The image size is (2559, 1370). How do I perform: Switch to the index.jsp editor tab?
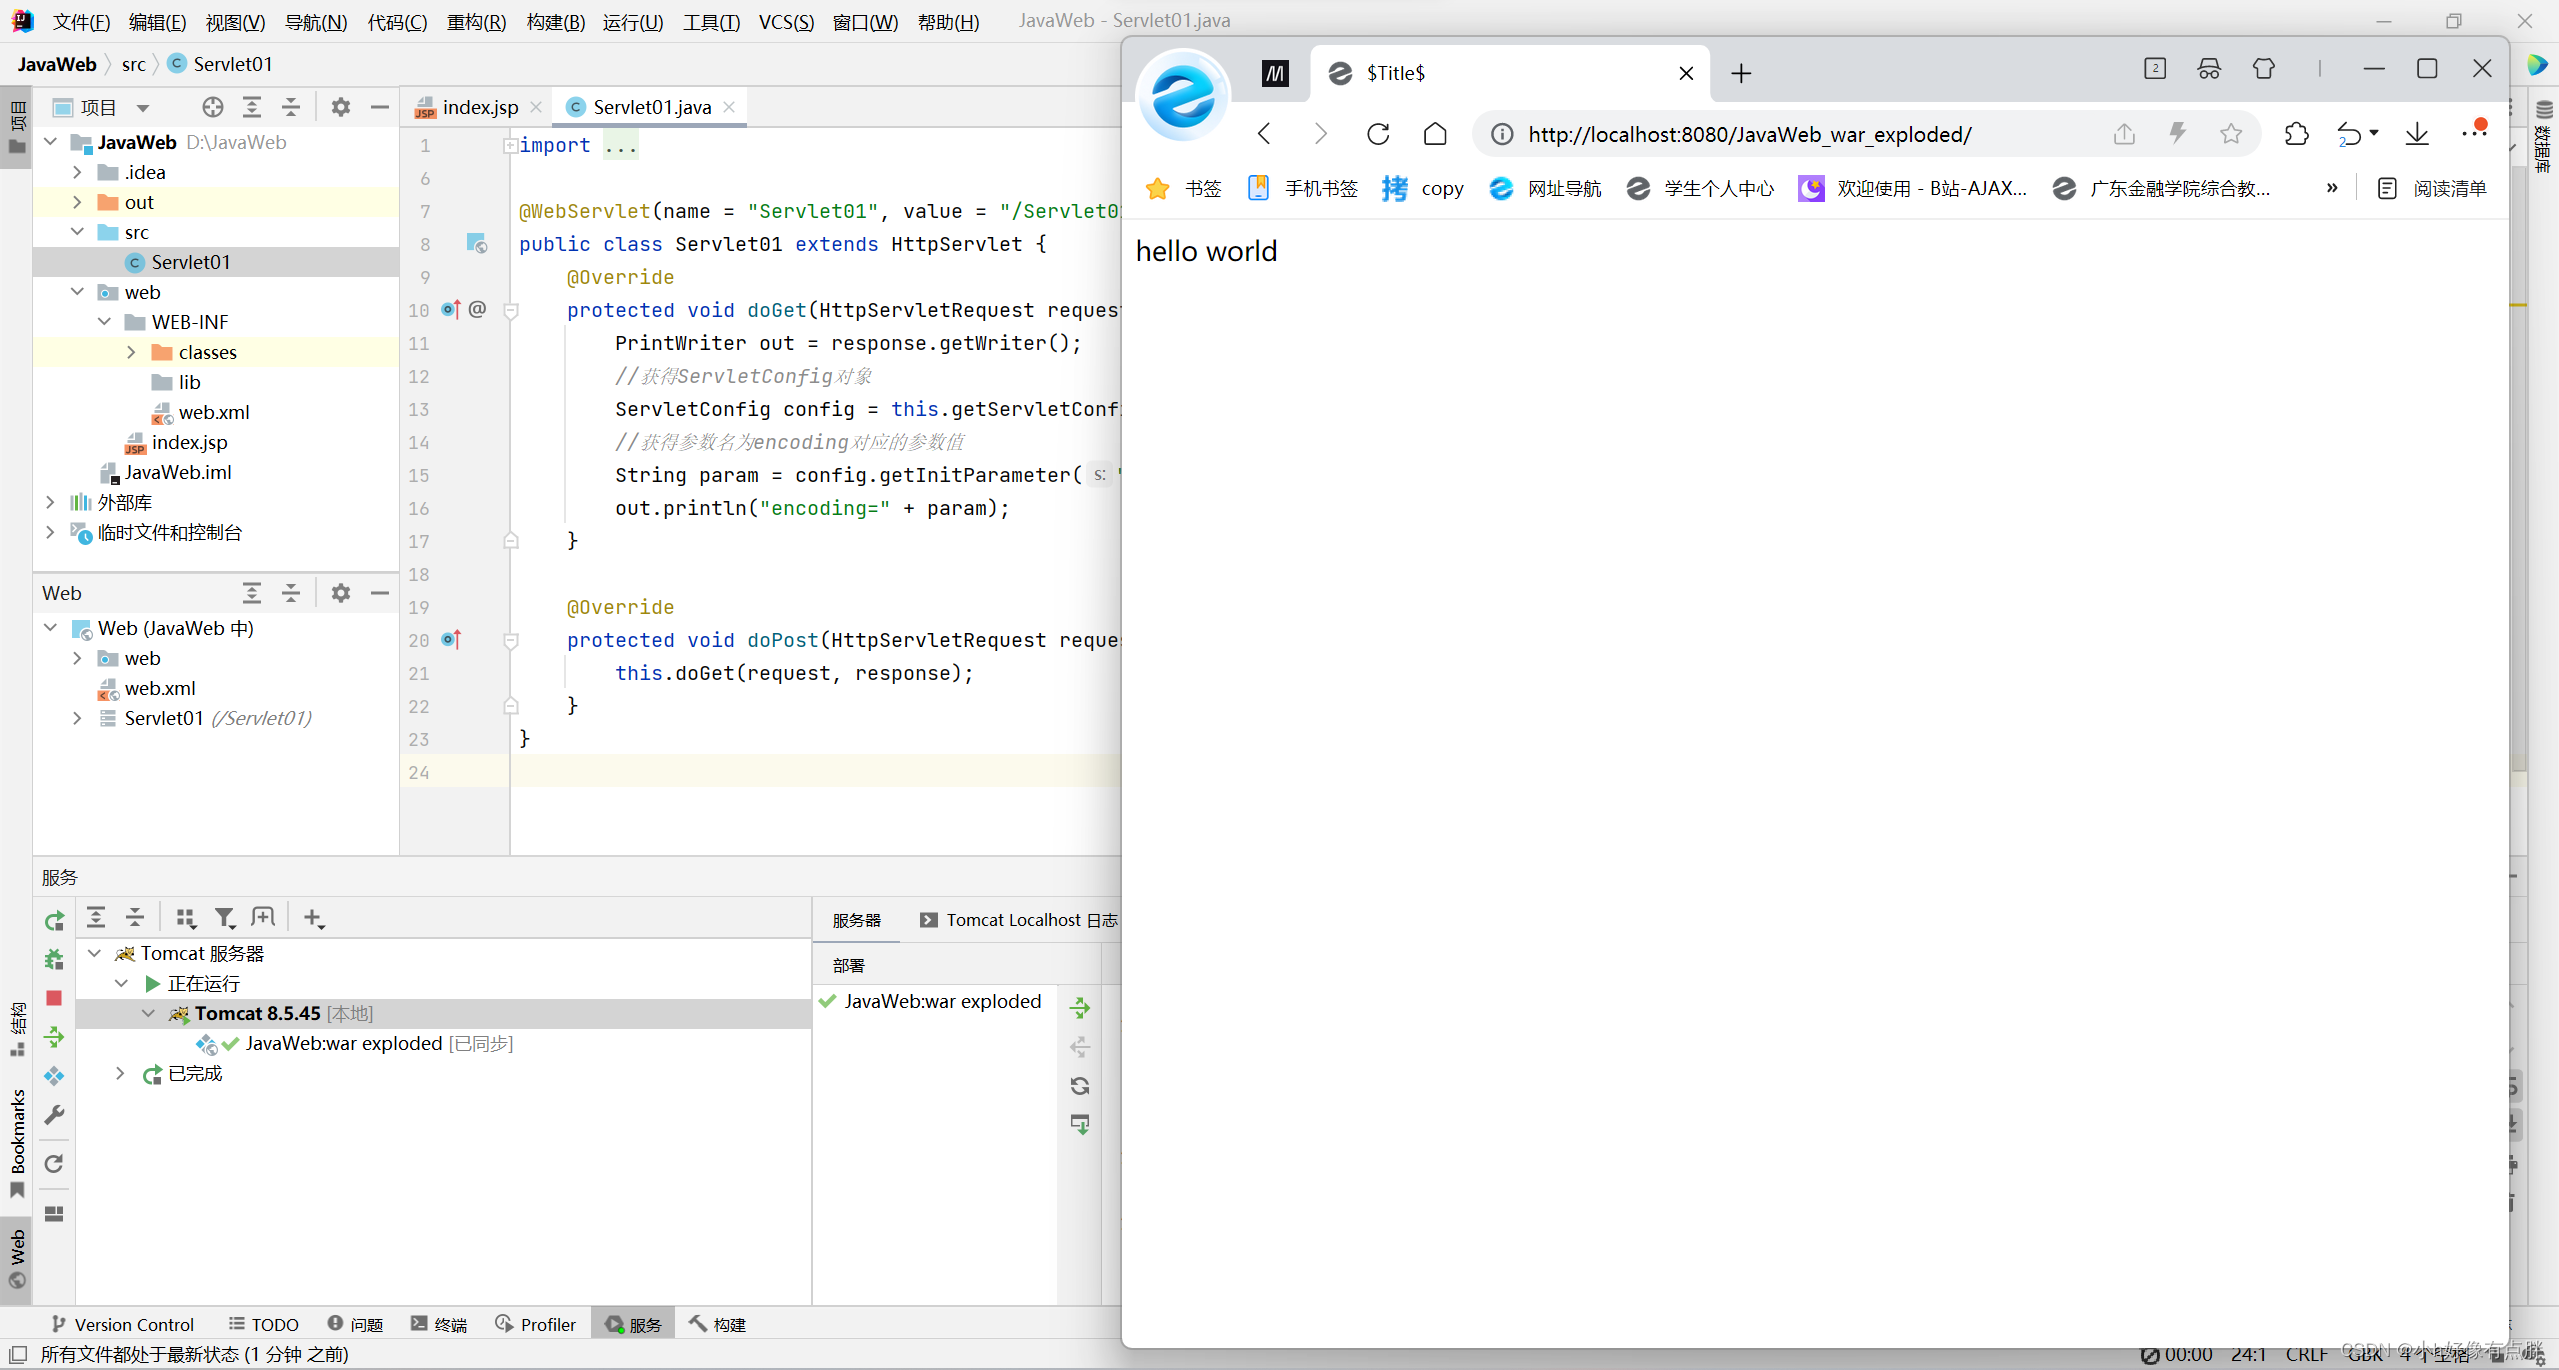click(x=479, y=107)
